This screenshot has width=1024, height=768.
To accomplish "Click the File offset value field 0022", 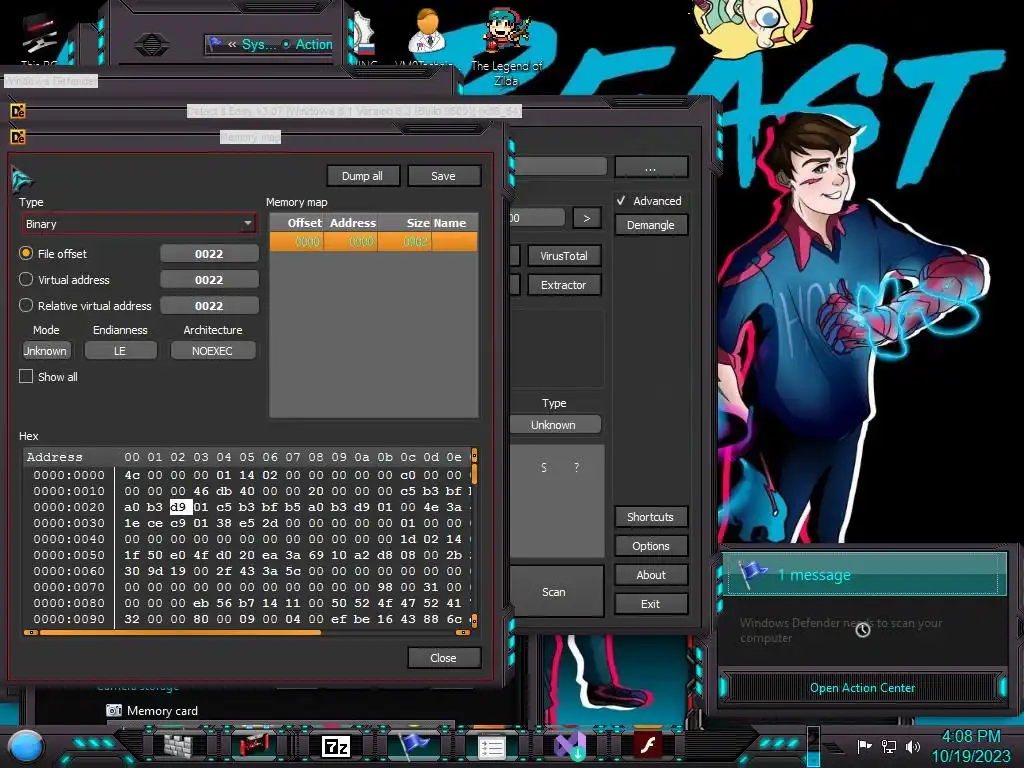I will [x=209, y=253].
